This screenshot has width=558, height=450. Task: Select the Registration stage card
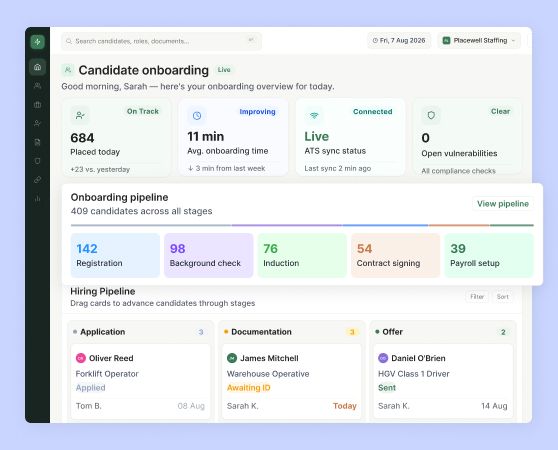115,255
